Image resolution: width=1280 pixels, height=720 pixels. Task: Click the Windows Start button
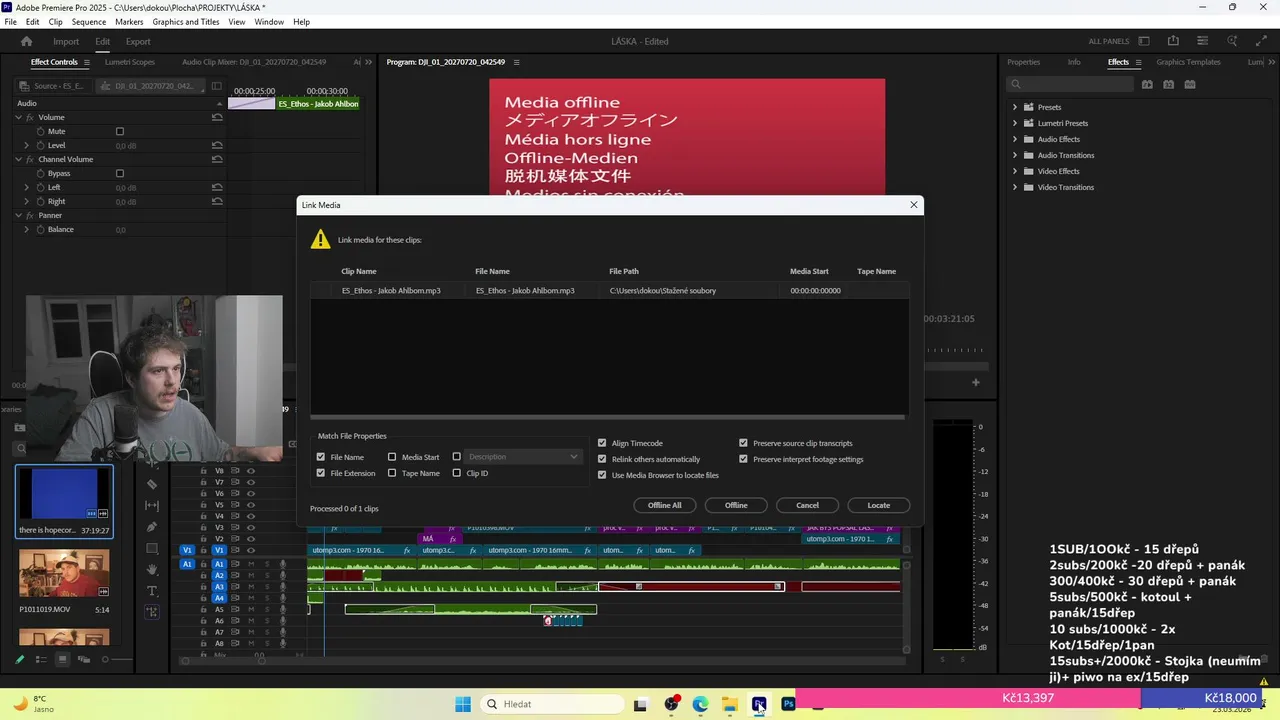point(463,704)
